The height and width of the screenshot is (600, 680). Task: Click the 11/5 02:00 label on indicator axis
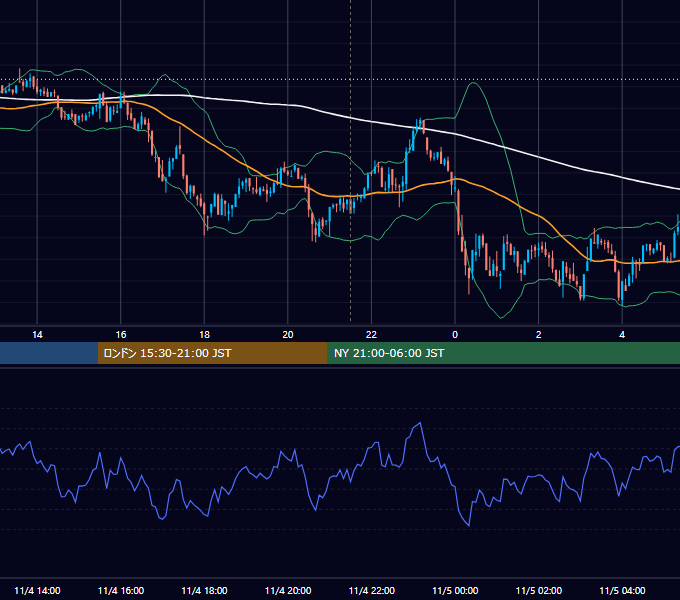tap(539, 590)
